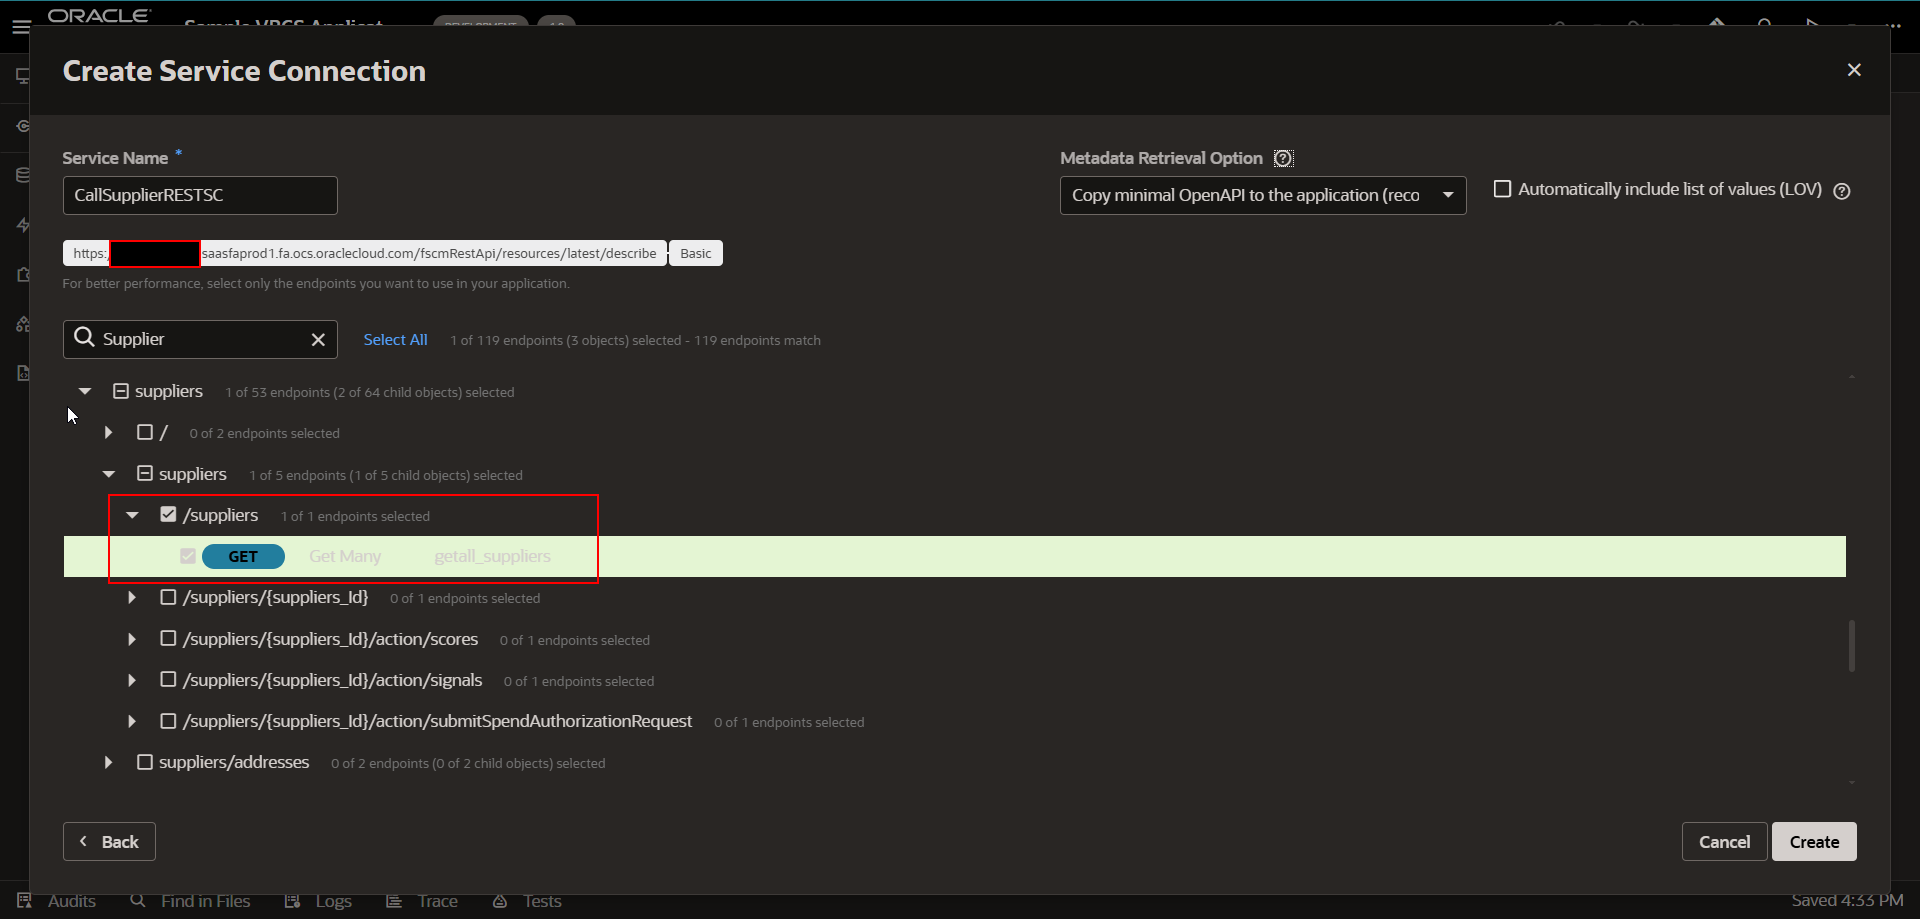Viewport: 1920px width, 919px height.
Task: Expand the "/" node
Action: (108, 432)
